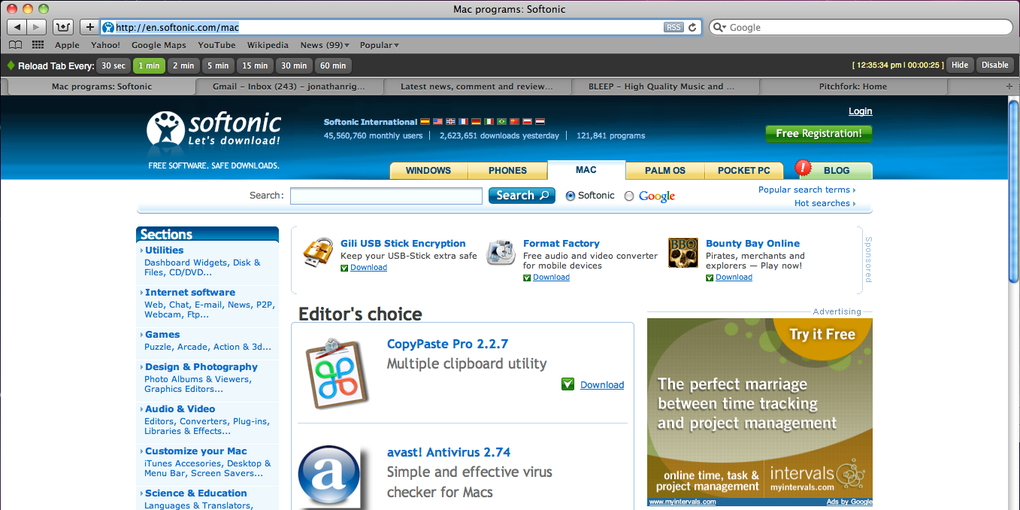Viewport: 1020px width, 510px height.
Task: Select the United States flag
Action: pyautogui.click(x=438, y=122)
